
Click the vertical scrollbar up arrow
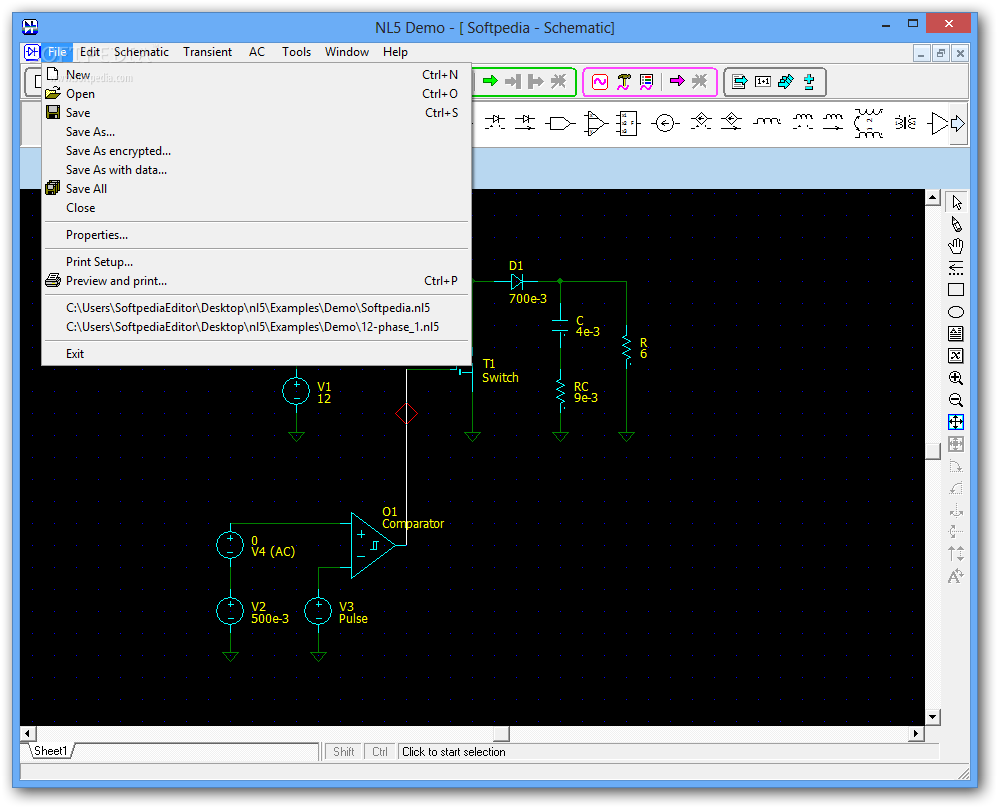(x=932, y=197)
